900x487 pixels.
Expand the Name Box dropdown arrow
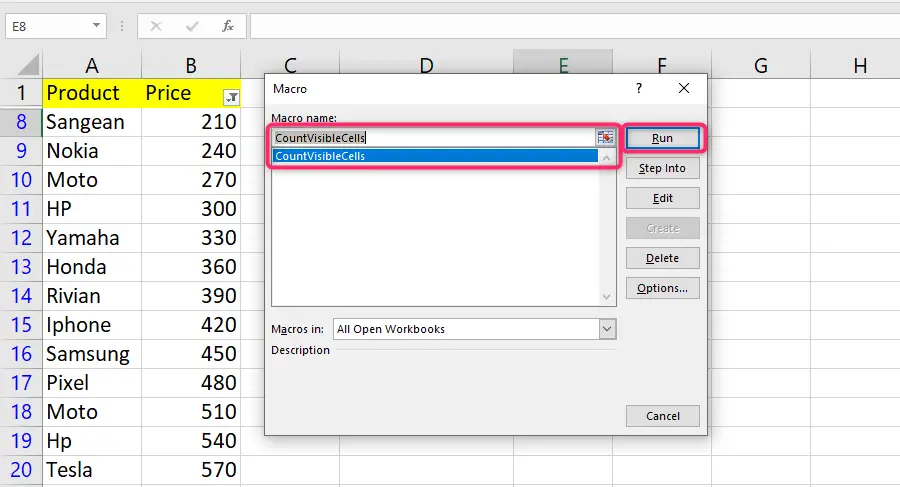(x=96, y=26)
